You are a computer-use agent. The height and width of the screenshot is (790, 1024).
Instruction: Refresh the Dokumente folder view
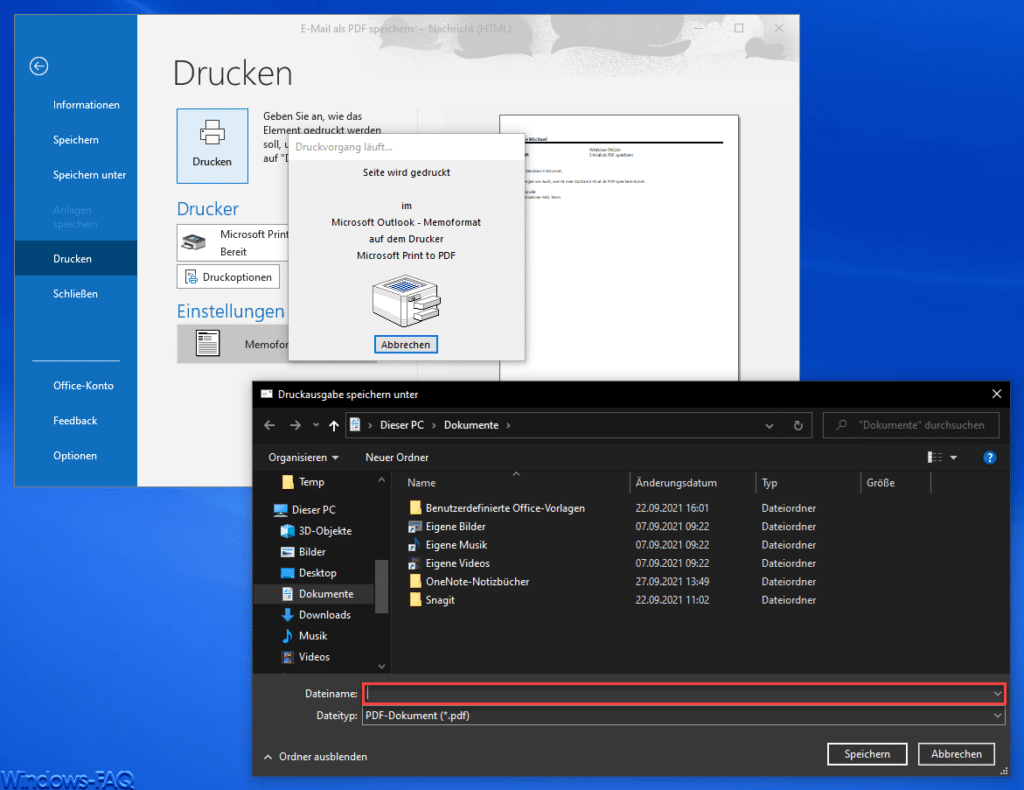click(x=798, y=426)
